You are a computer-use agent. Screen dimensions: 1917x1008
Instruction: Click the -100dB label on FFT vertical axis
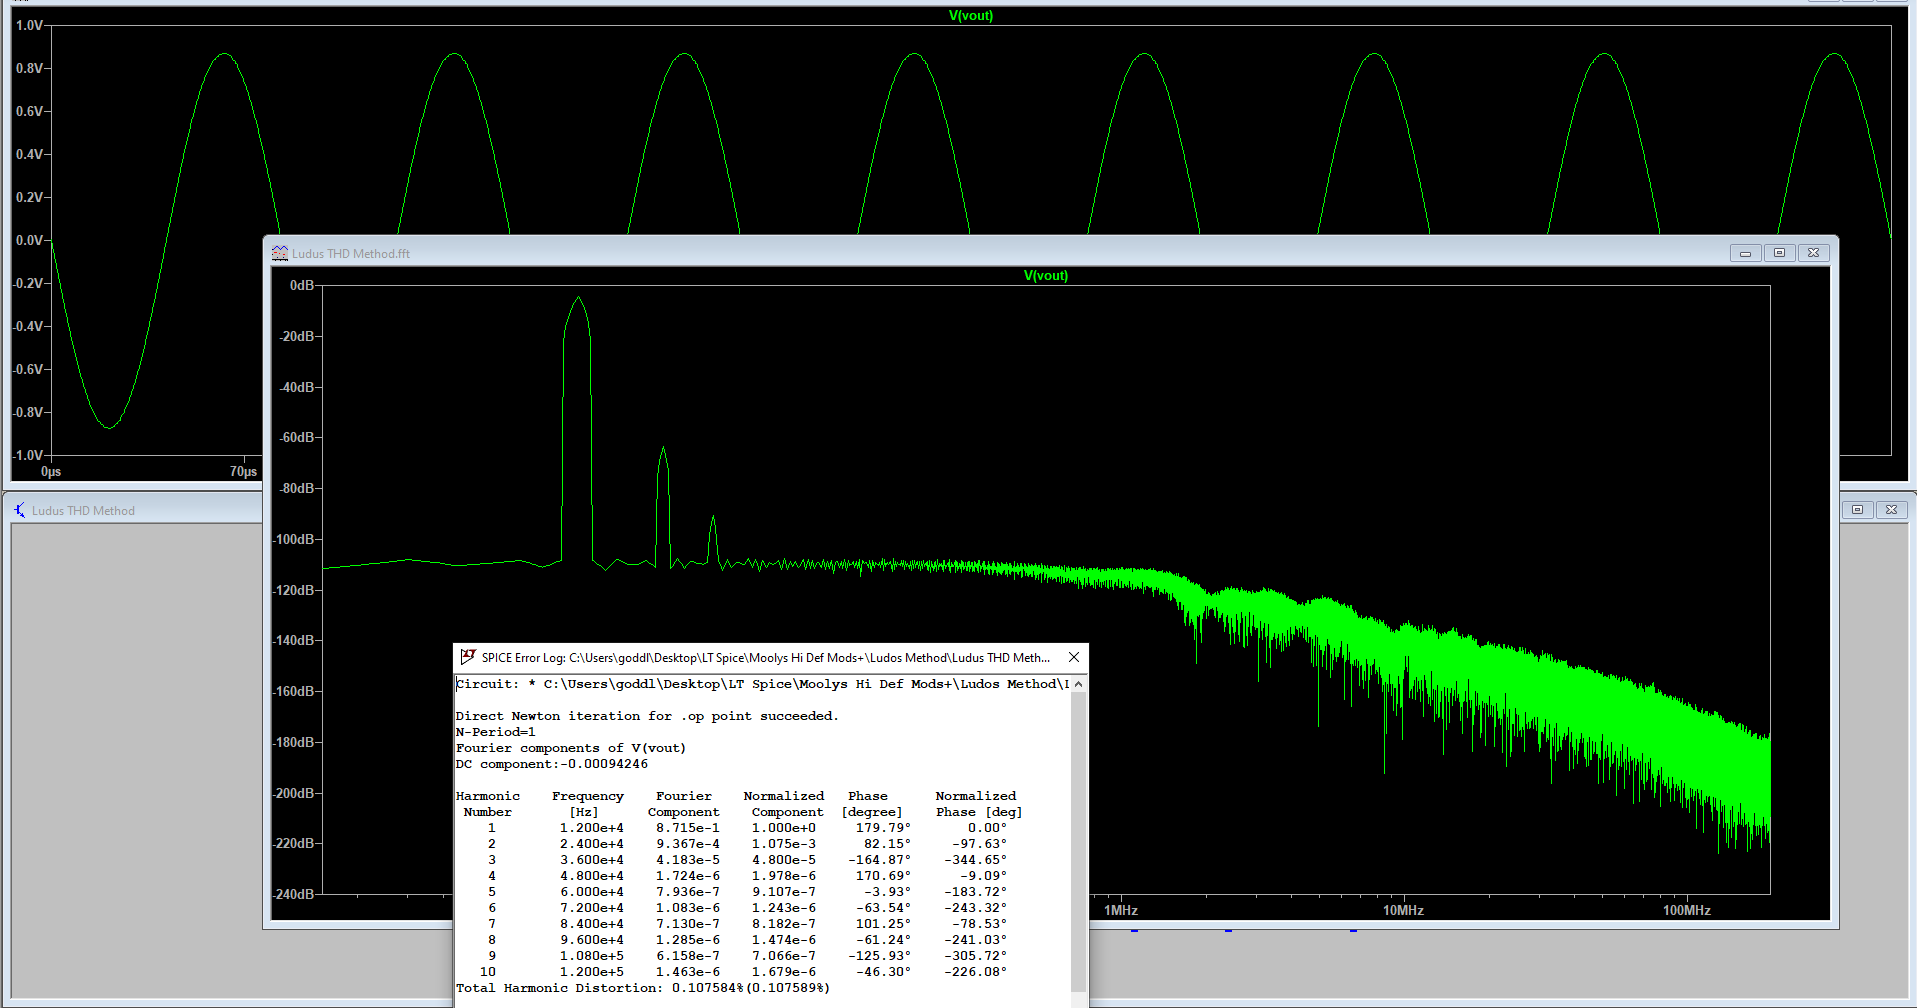pos(295,539)
